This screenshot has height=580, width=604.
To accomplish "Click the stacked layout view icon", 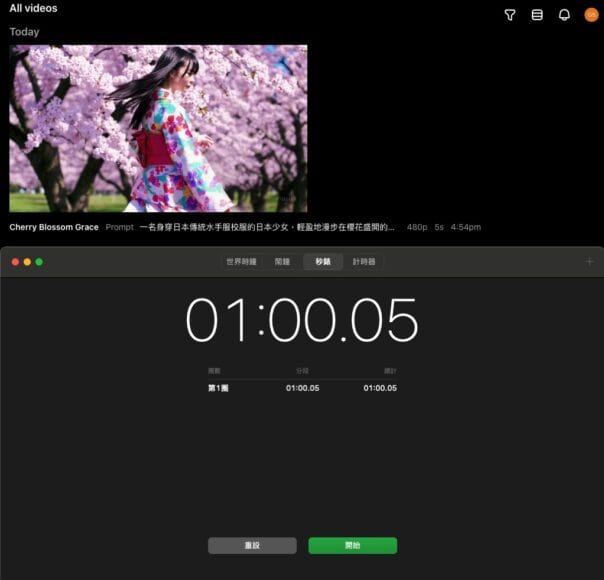I will 537,15.
